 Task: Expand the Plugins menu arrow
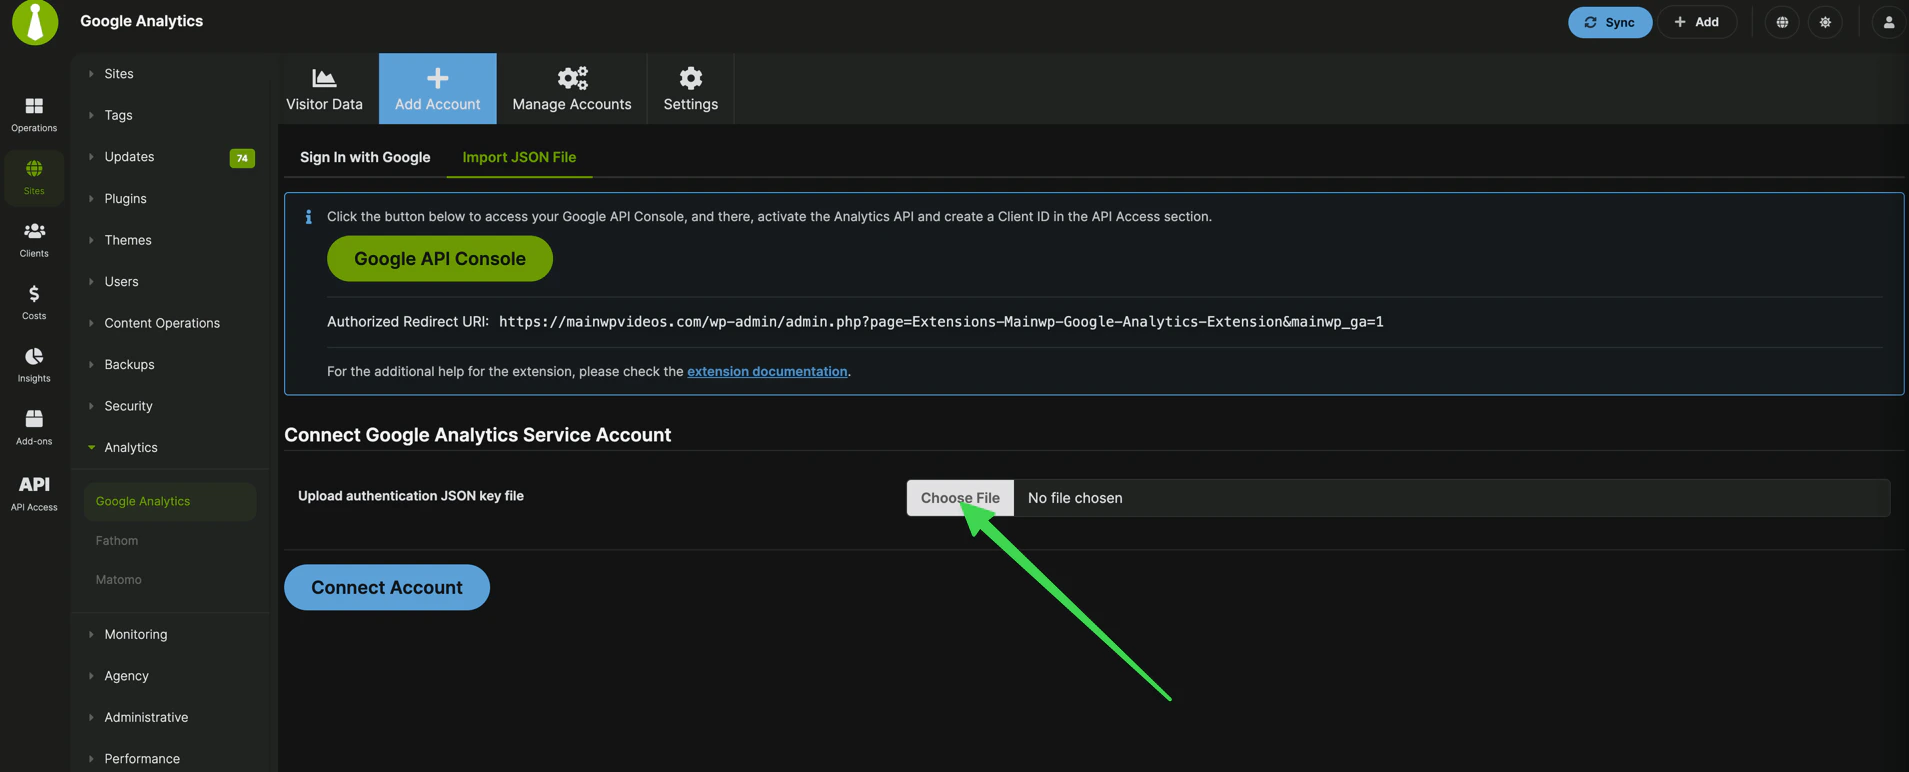[91, 199]
